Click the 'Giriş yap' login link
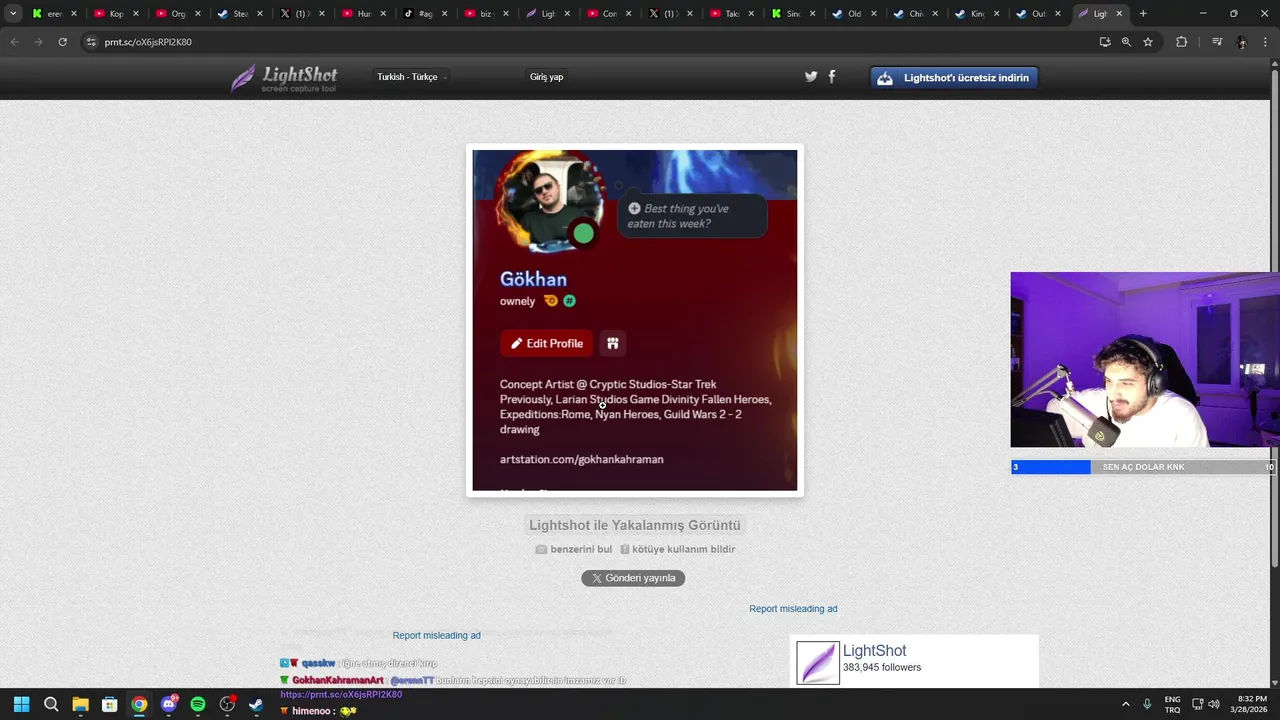1280x720 pixels. (x=546, y=77)
